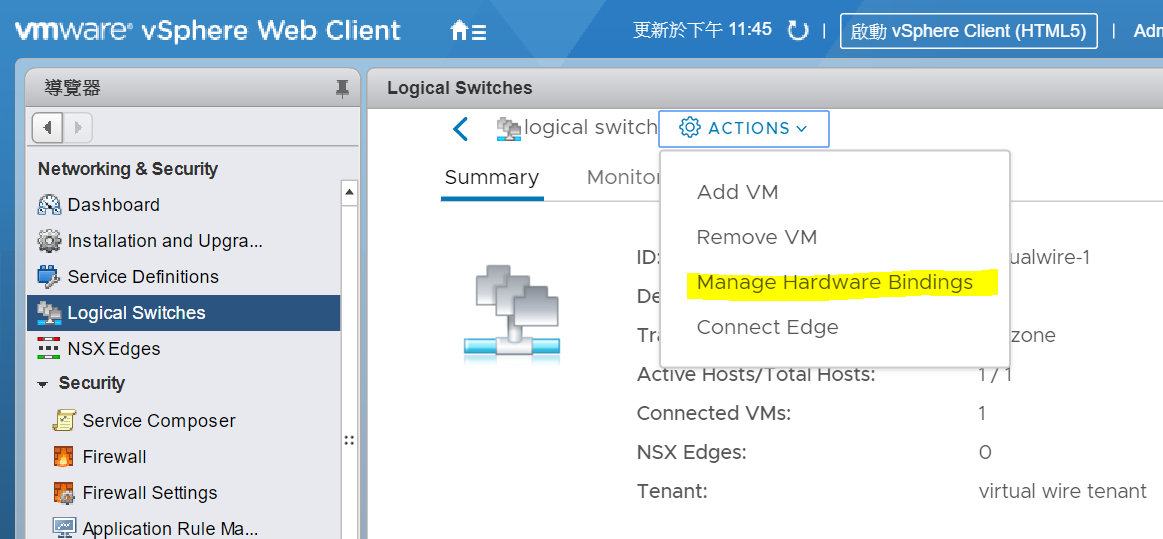Pin the navigator panel with pushpin icon
1163x539 pixels.
click(342, 89)
